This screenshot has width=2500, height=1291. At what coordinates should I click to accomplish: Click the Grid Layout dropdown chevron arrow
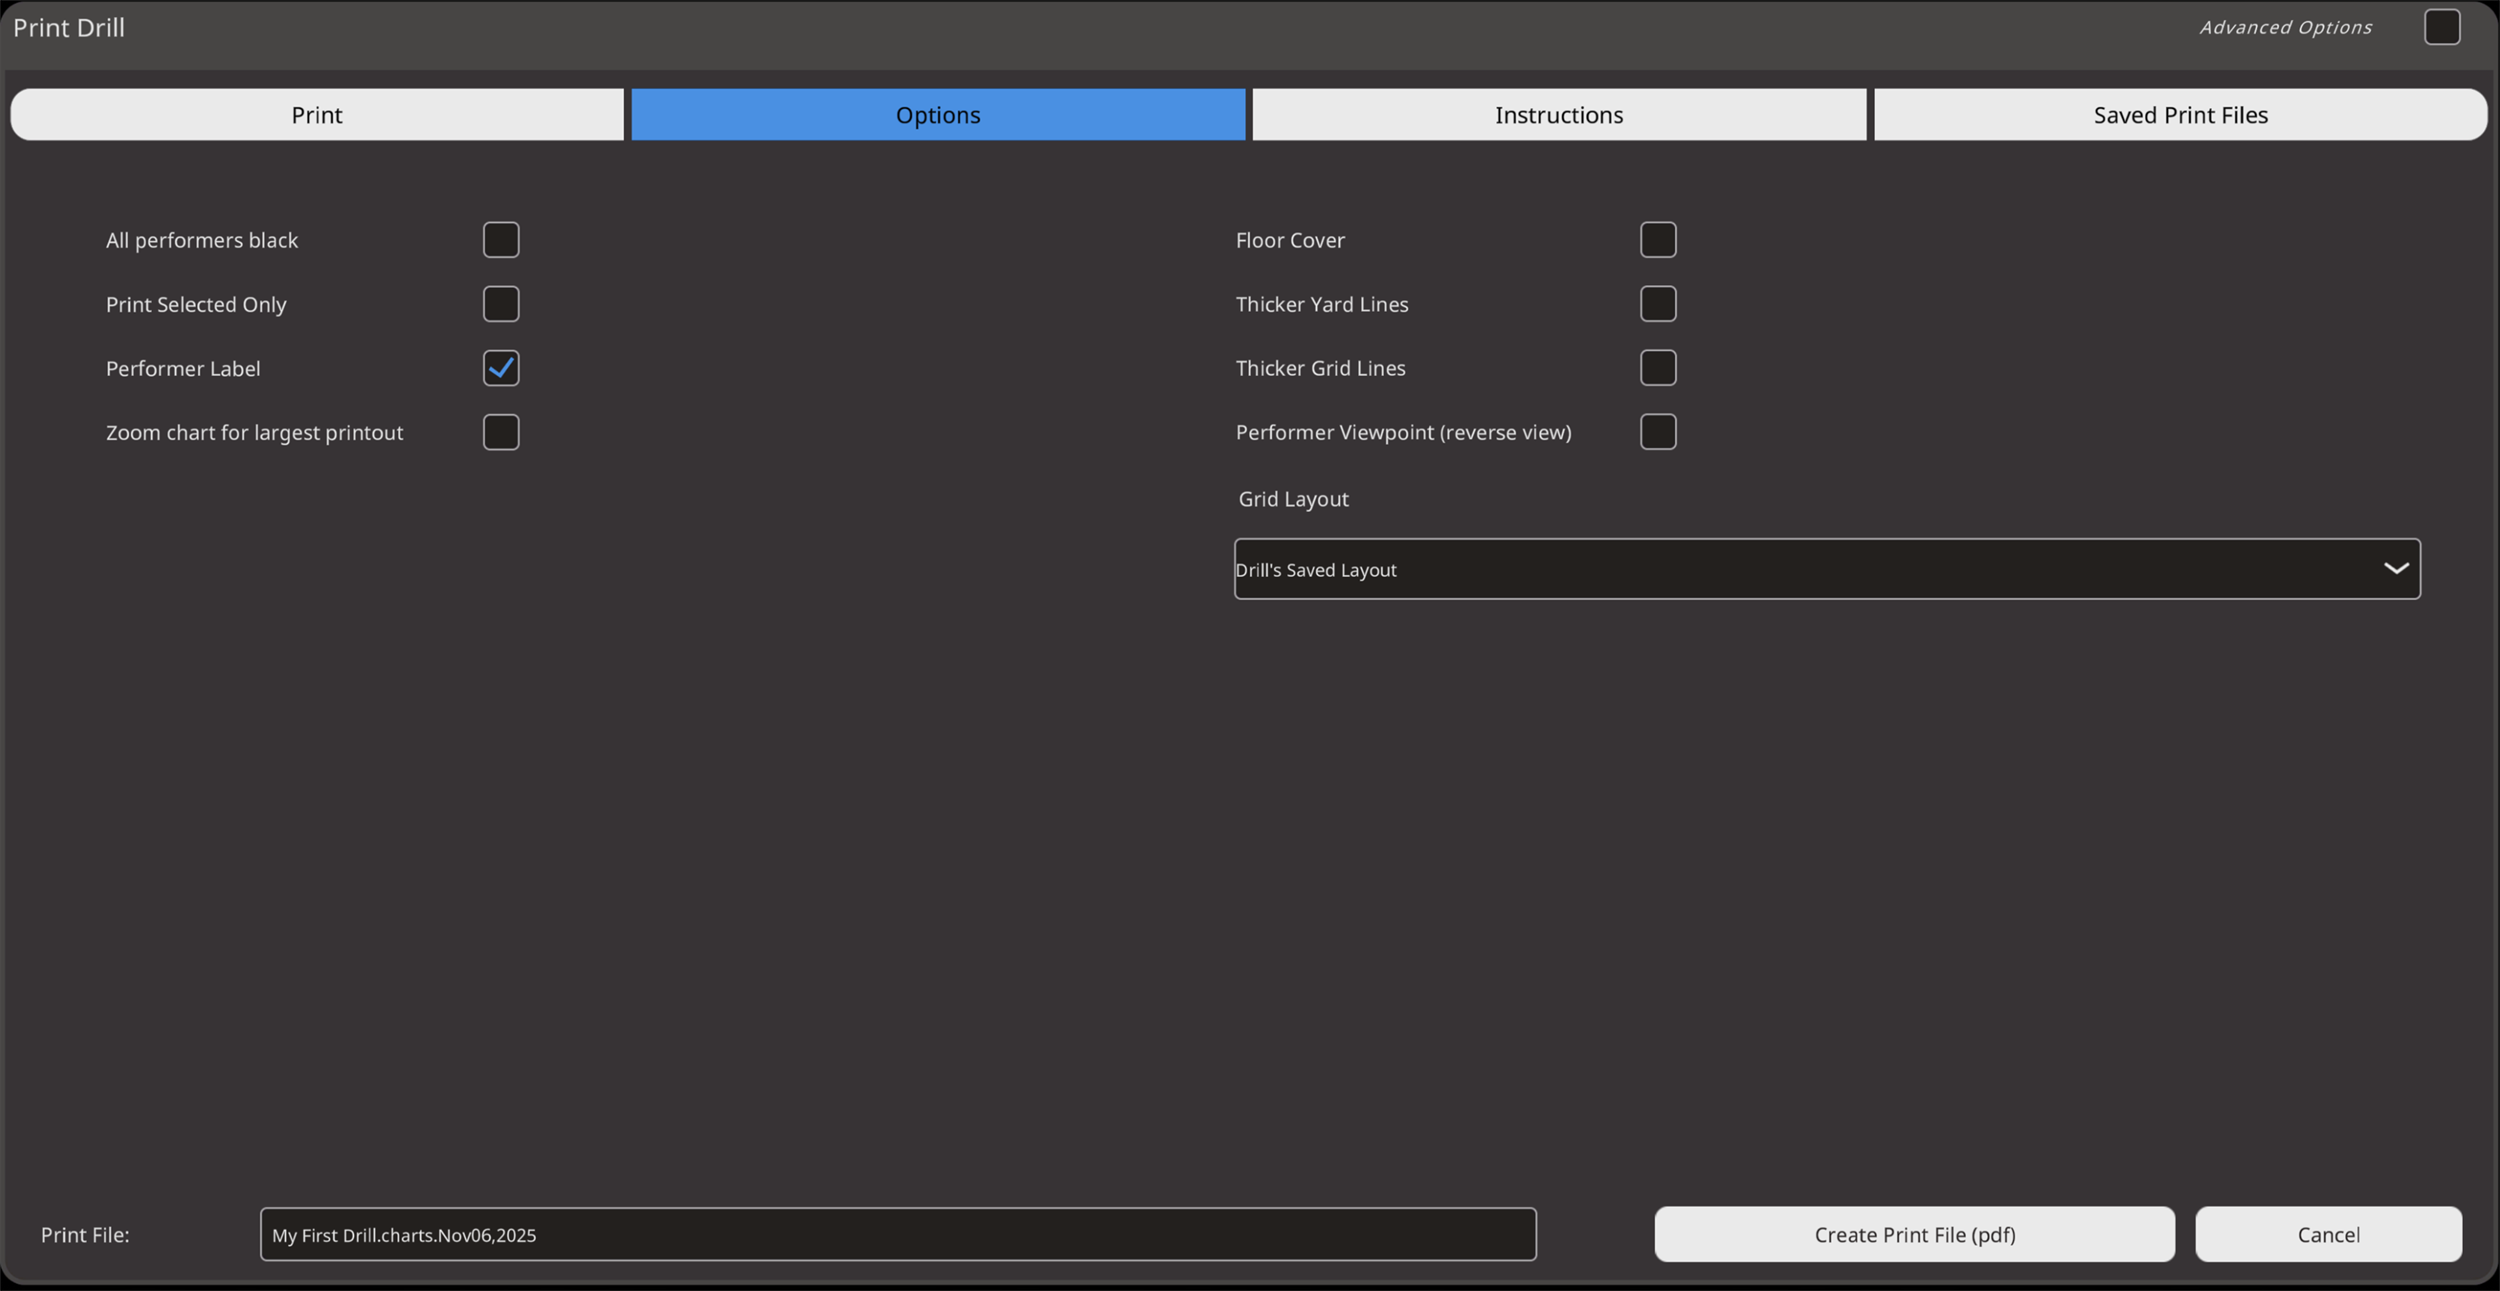click(x=2396, y=569)
